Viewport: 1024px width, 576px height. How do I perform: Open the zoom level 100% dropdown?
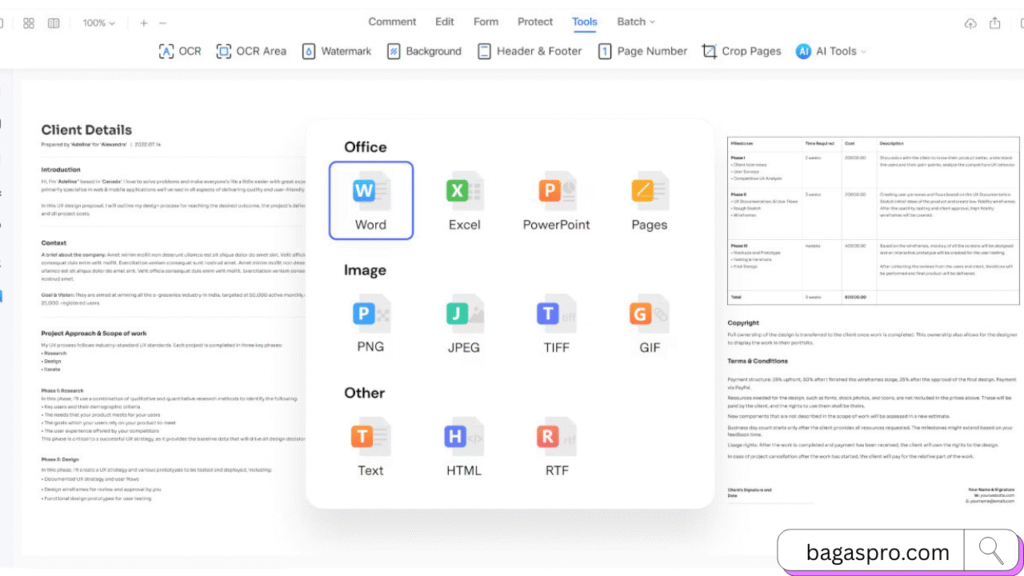98,23
